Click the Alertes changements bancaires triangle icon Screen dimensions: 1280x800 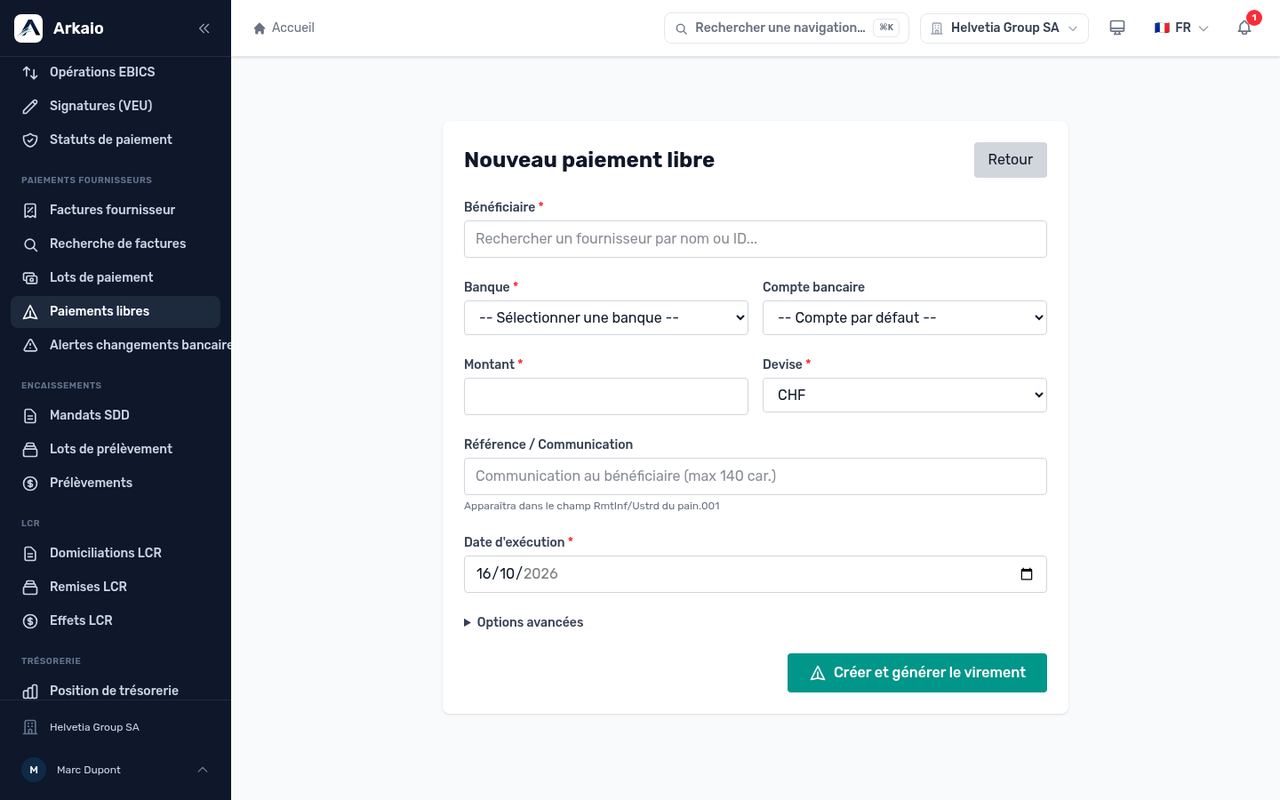pos(30,346)
